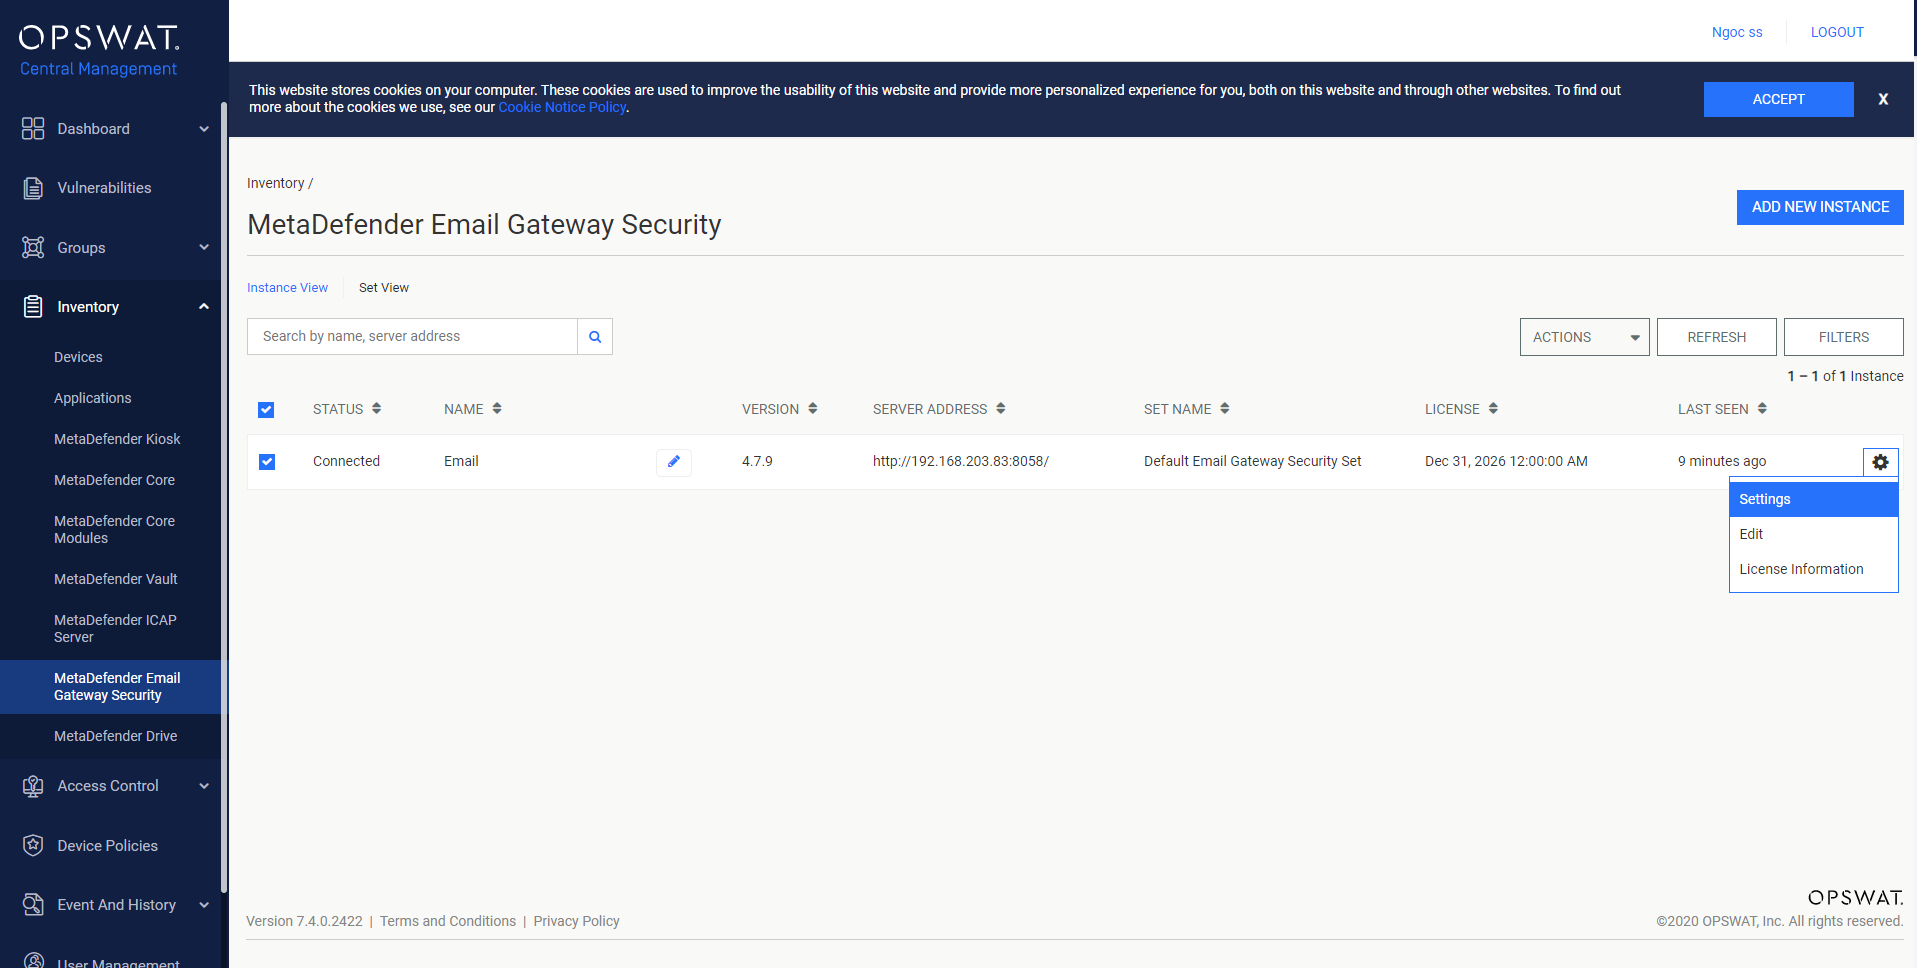Click the FILTERS button
This screenshot has height=968, width=1917.
pos(1843,337)
